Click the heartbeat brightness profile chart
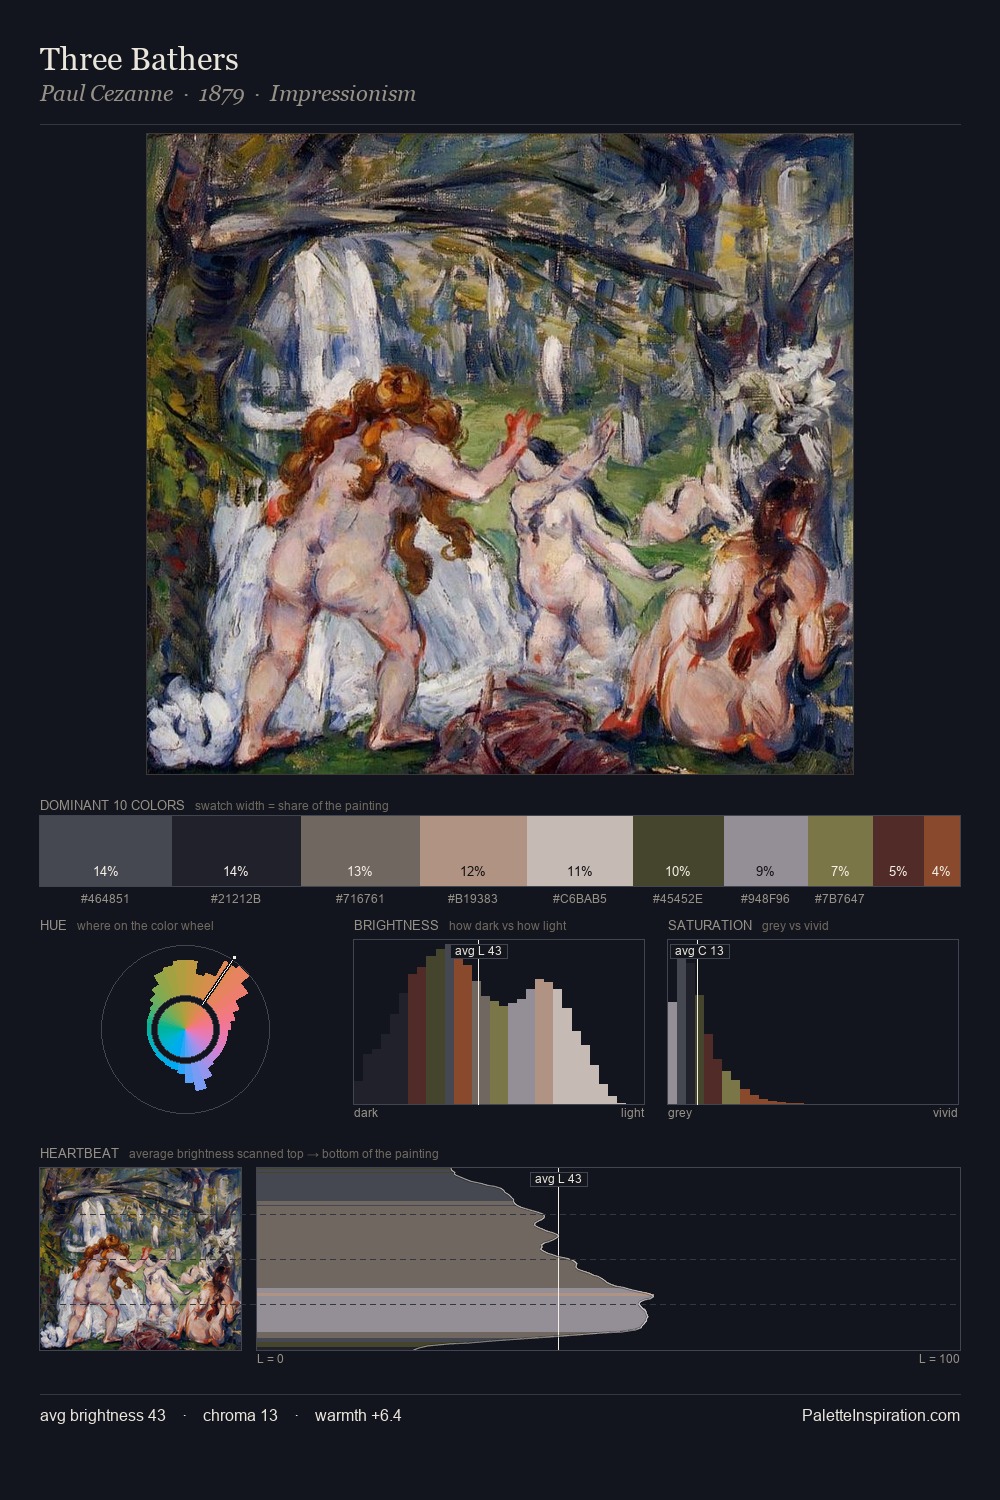The image size is (1000, 1500). click(608, 1259)
